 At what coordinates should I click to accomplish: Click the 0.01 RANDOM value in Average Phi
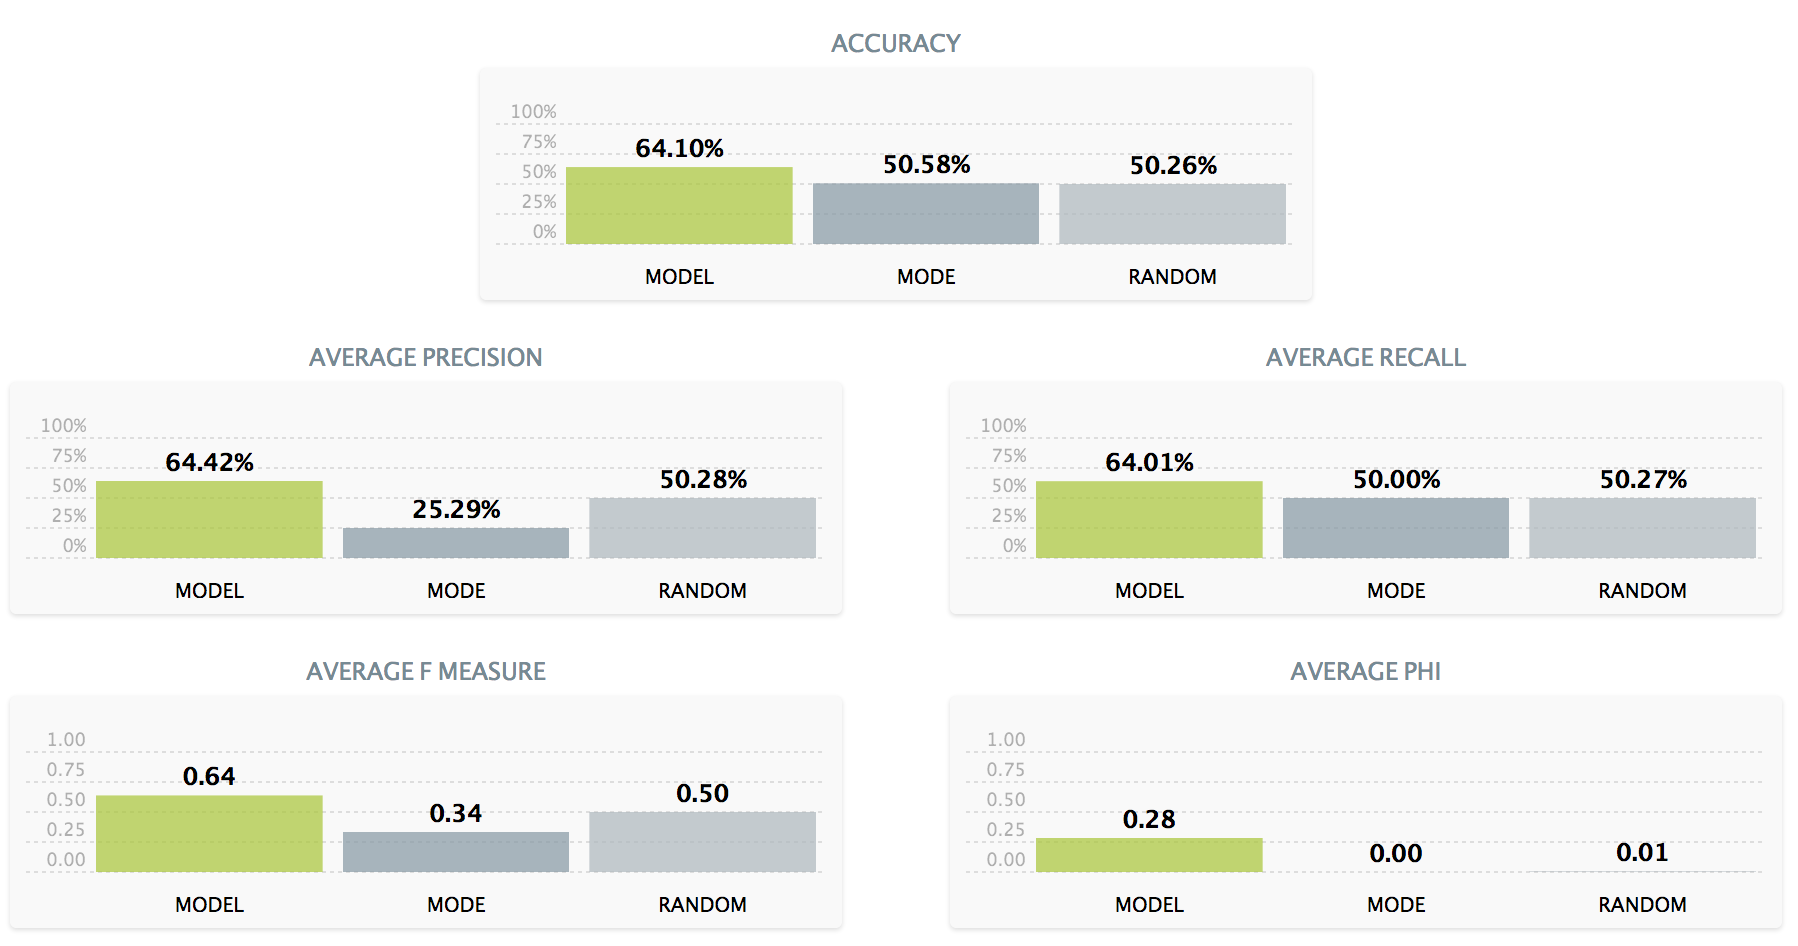pyautogui.click(x=1642, y=853)
